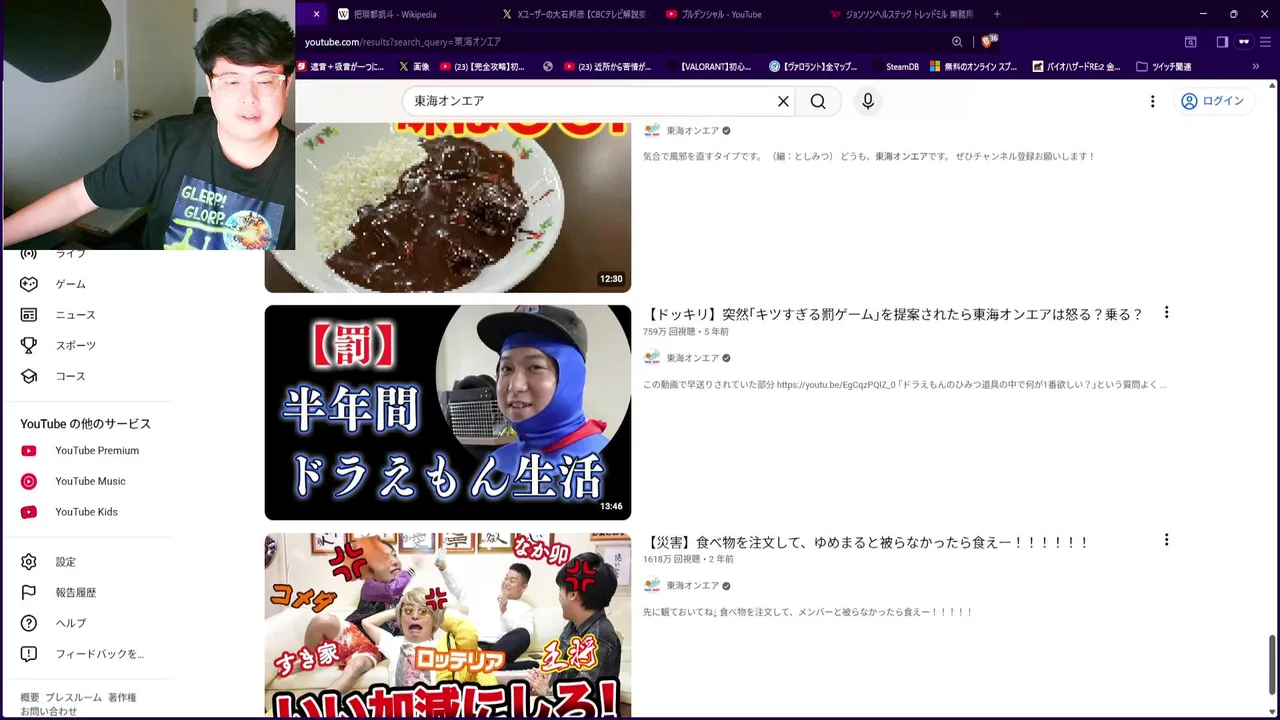Viewport: 1280px width, 720px height.
Task: Clear the YouTube search box text
Action: coord(783,101)
